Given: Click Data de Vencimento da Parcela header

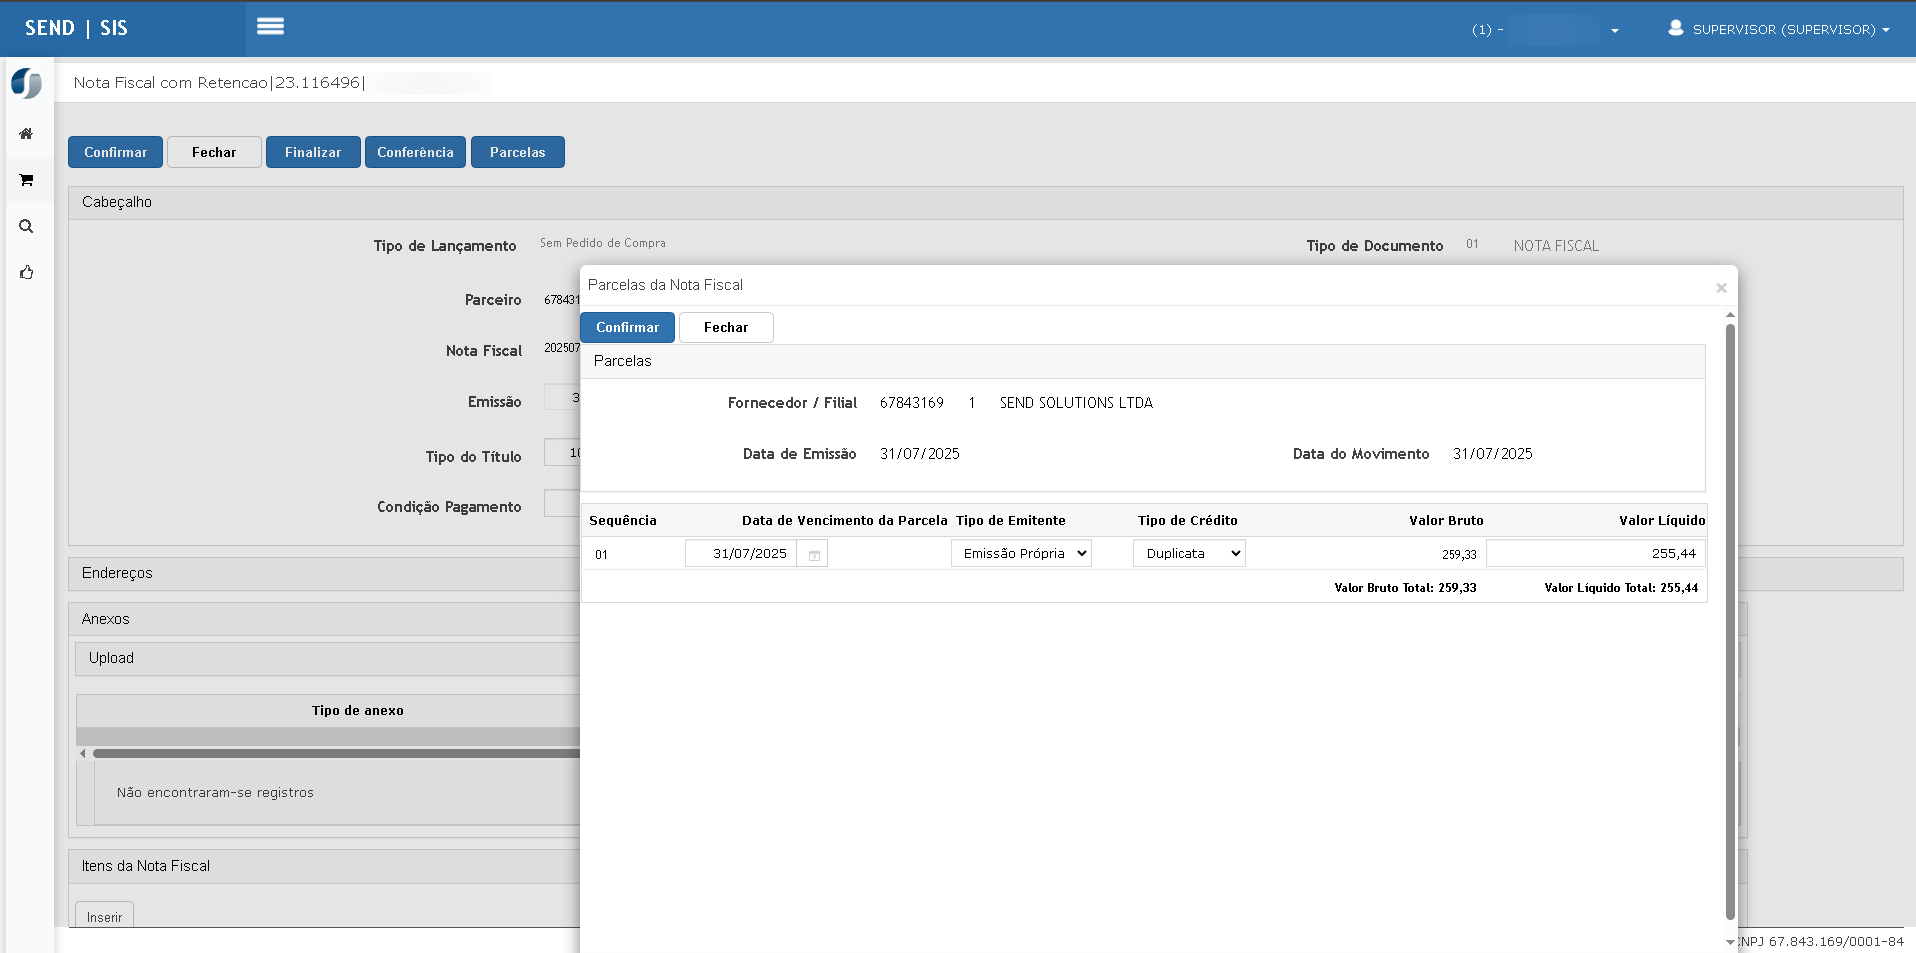Looking at the screenshot, I should [x=845, y=520].
